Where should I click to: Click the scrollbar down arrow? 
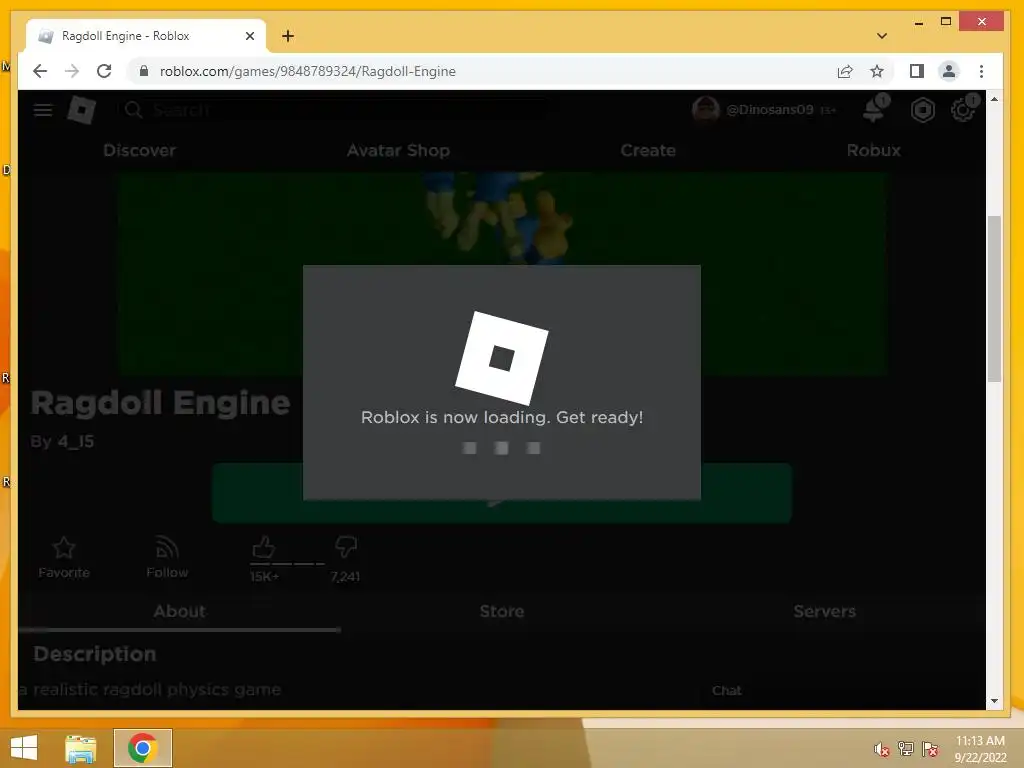pyautogui.click(x=994, y=701)
